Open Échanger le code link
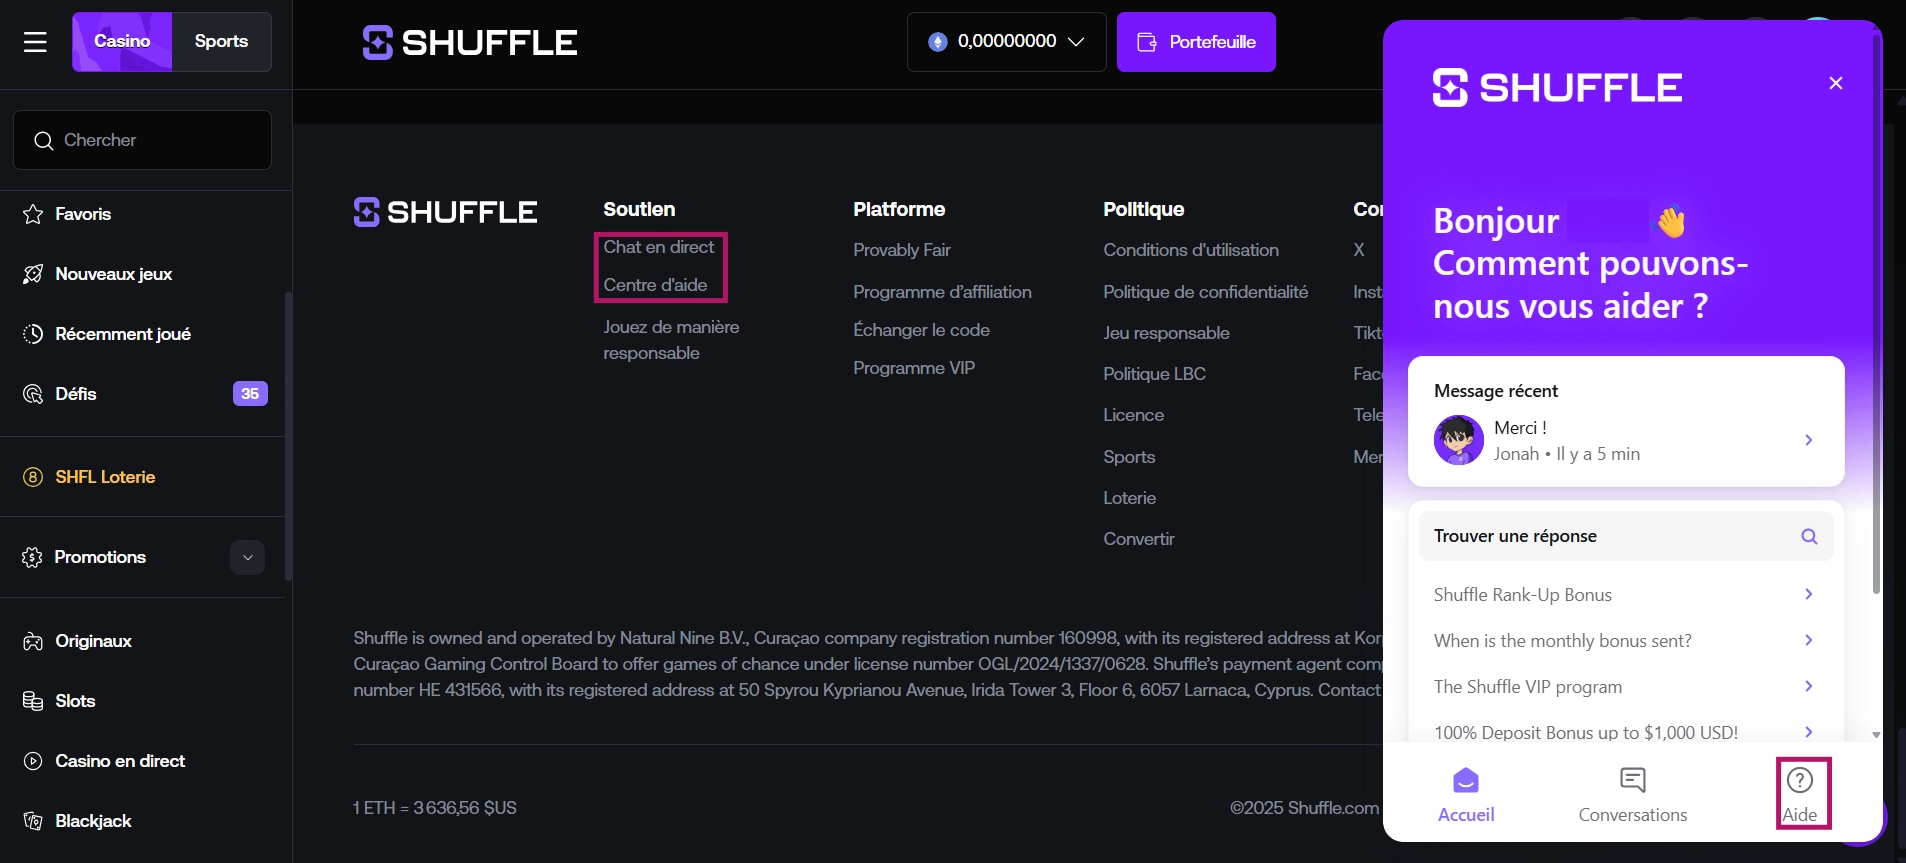This screenshot has height=863, width=1906. (921, 330)
